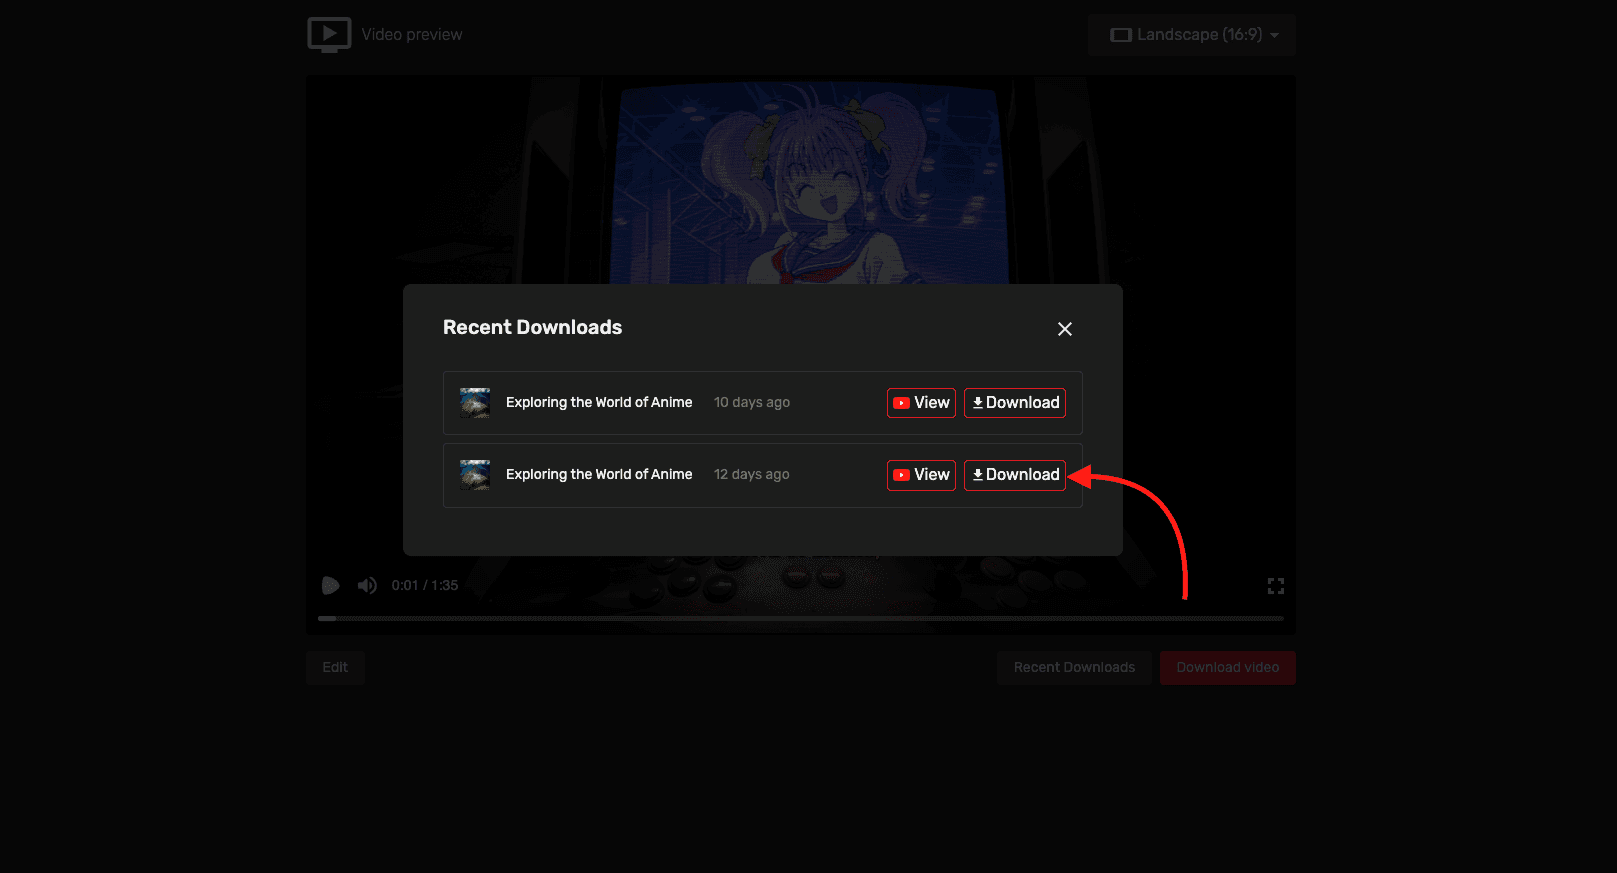This screenshot has height=873, width=1617.
Task: Seek along the video progress bar
Action: click(x=800, y=619)
